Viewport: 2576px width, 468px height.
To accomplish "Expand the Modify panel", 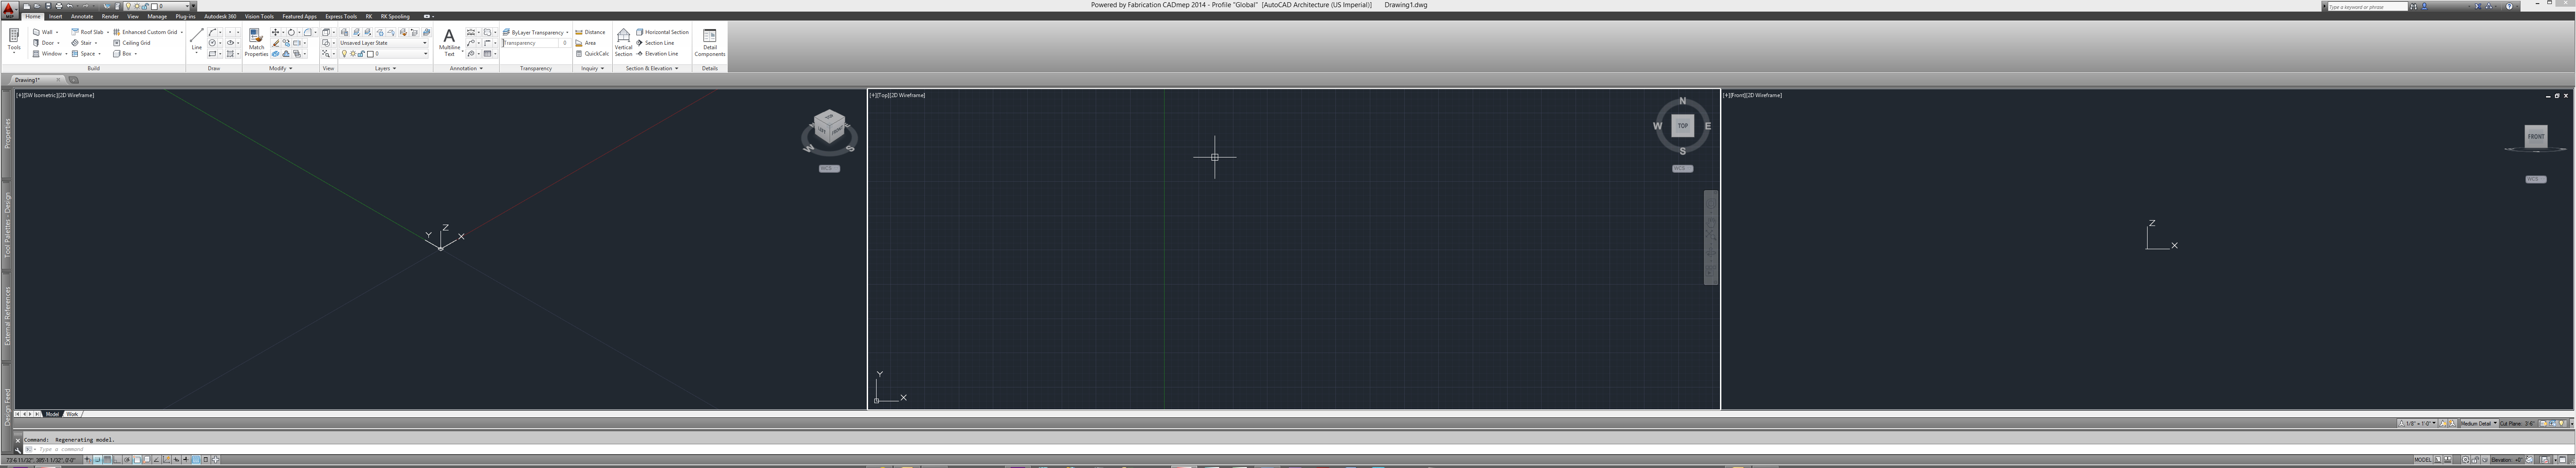I will coord(280,68).
